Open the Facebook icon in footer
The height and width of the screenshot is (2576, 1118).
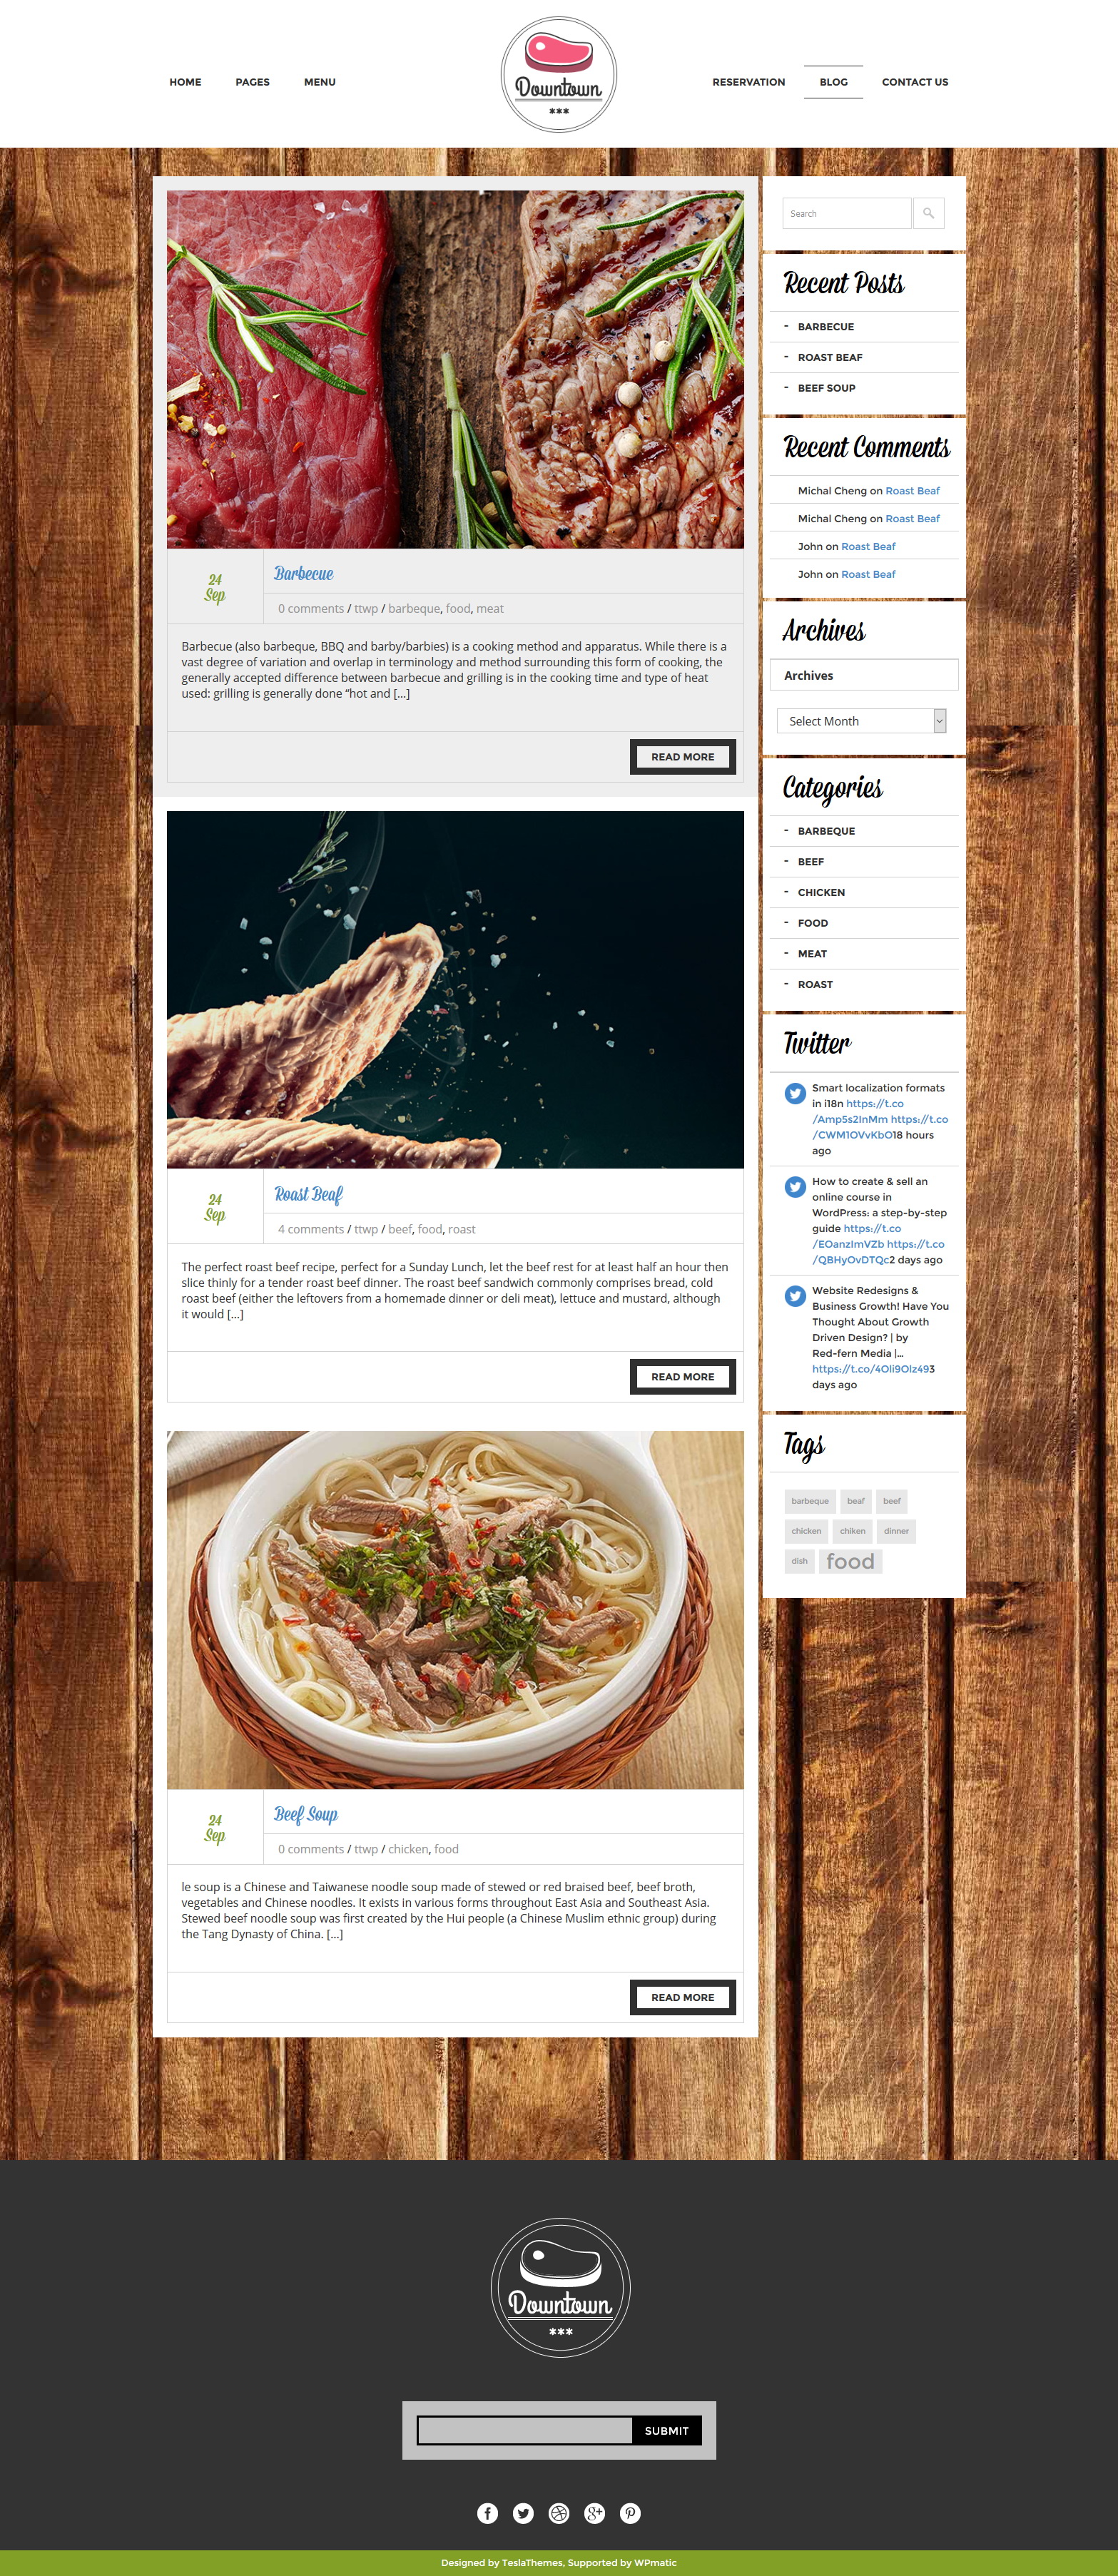[487, 2513]
